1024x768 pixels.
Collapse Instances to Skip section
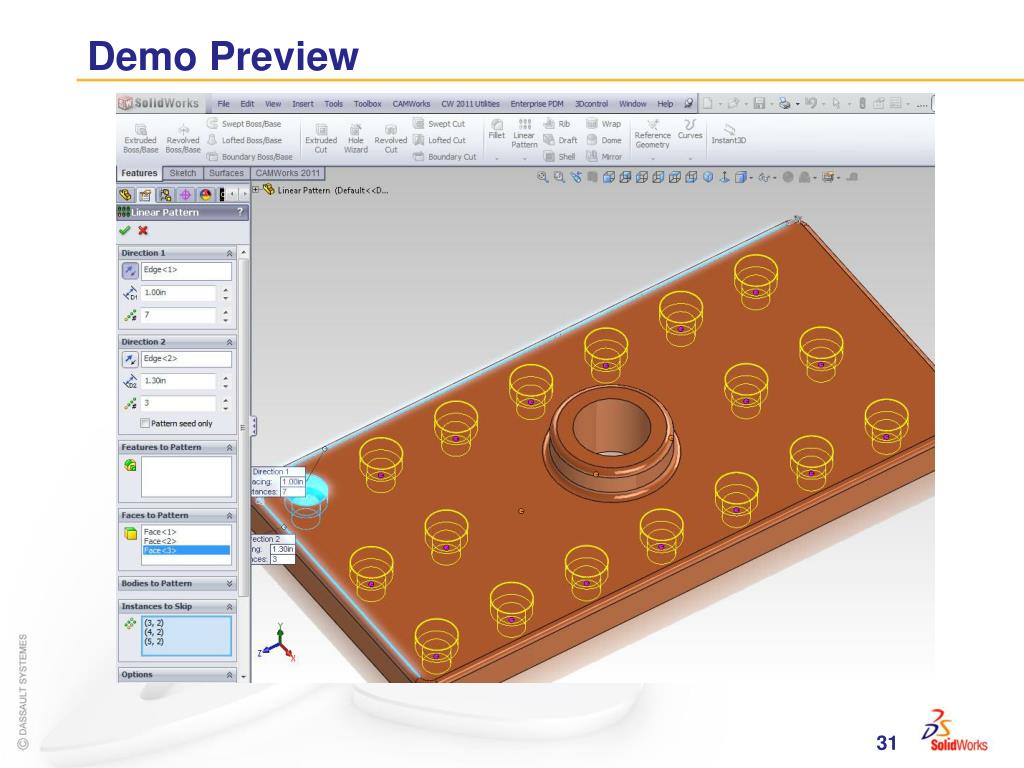(x=229, y=607)
